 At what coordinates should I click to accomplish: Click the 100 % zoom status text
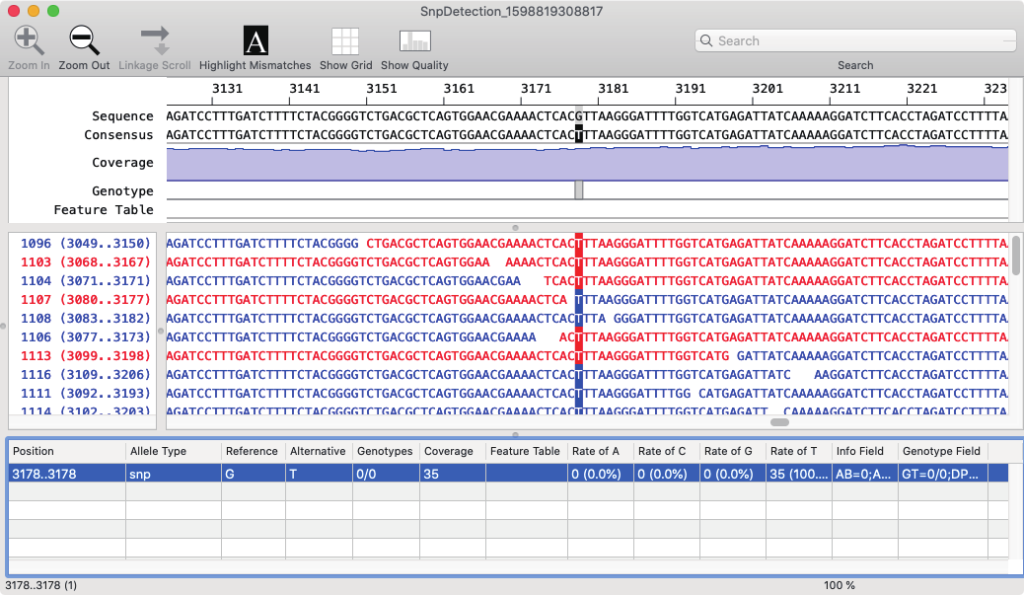[839, 585]
